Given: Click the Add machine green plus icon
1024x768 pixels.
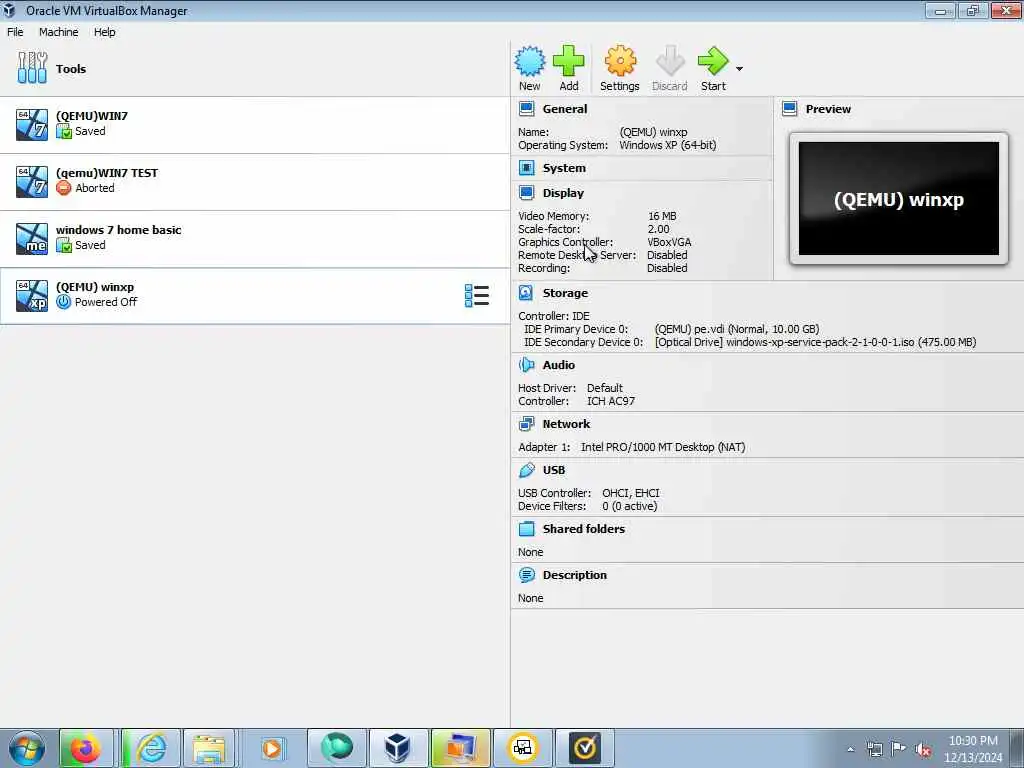Looking at the screenshot, I should 568,61.
